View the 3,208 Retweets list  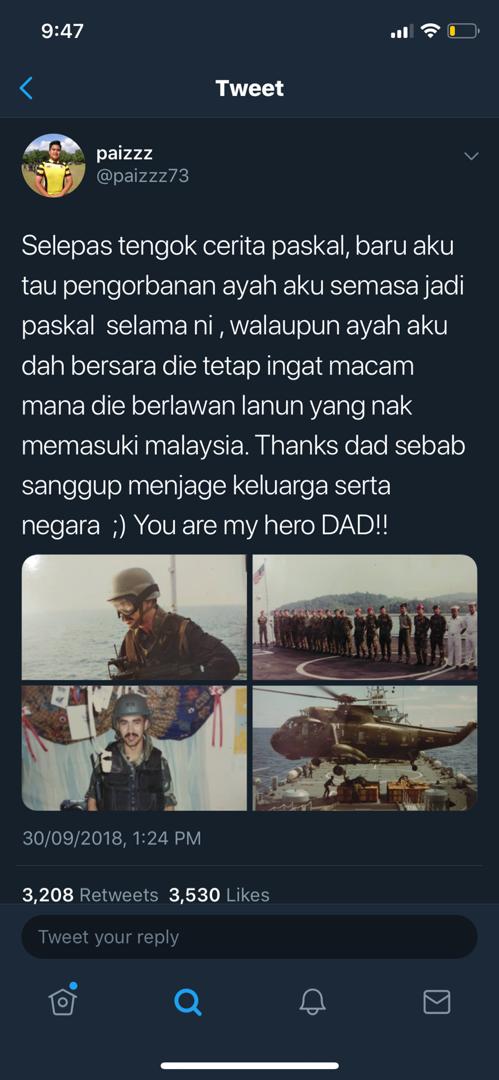coord(90,895)
